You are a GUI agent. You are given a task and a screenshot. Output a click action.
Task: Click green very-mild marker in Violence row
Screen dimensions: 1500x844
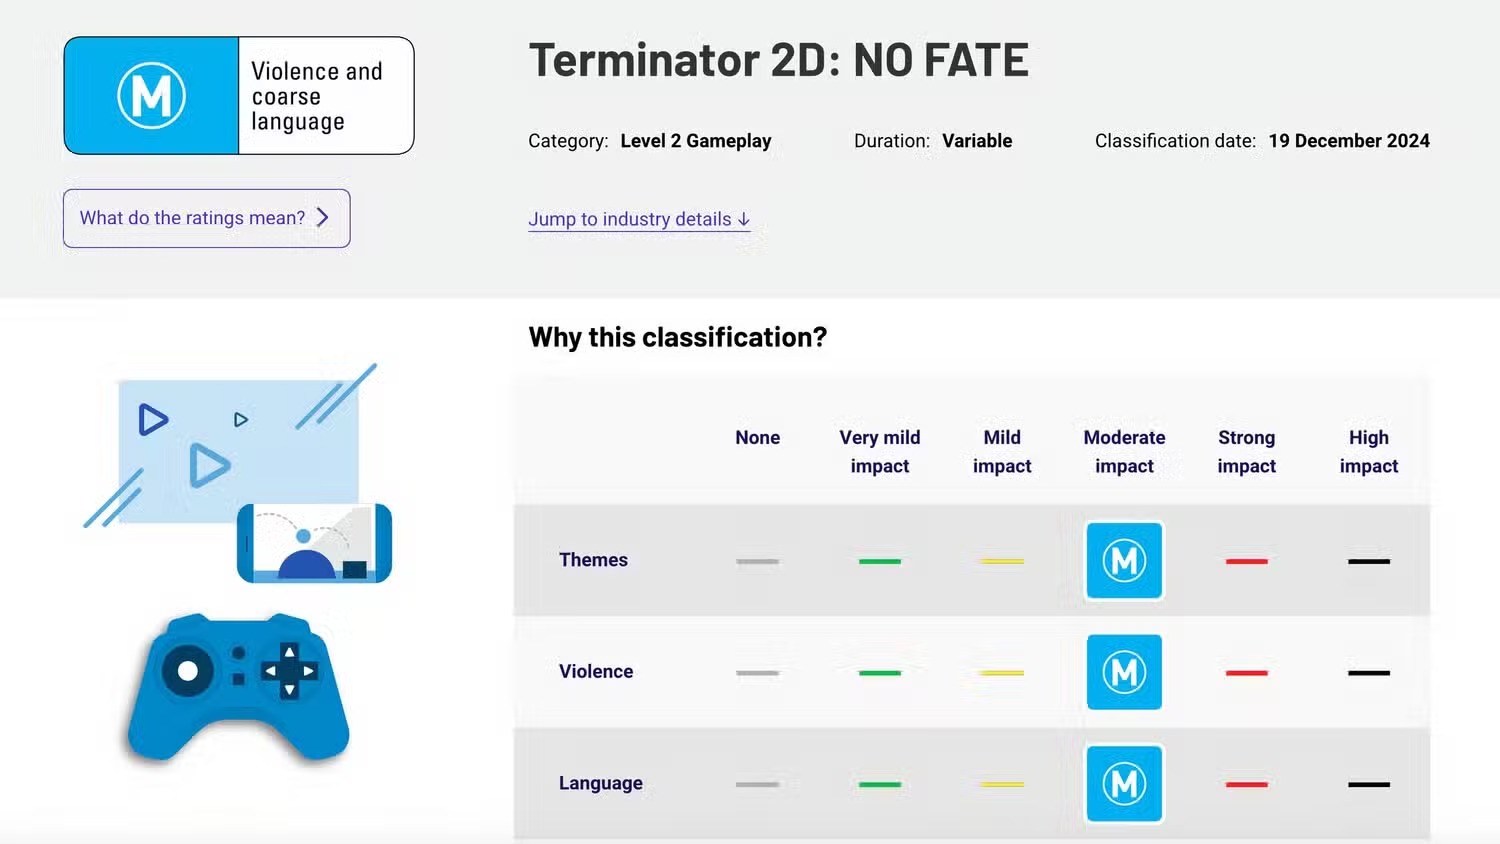pyautogui.click(x=880, y=673)
